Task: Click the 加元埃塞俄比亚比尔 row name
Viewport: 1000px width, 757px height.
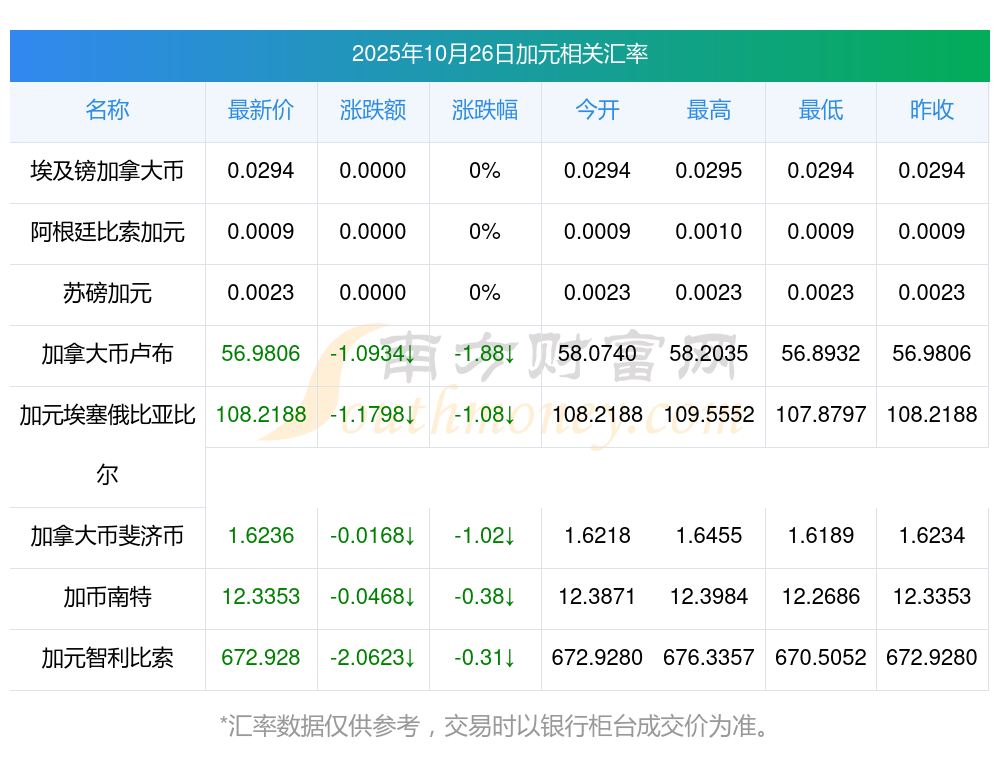Action: 107,445
